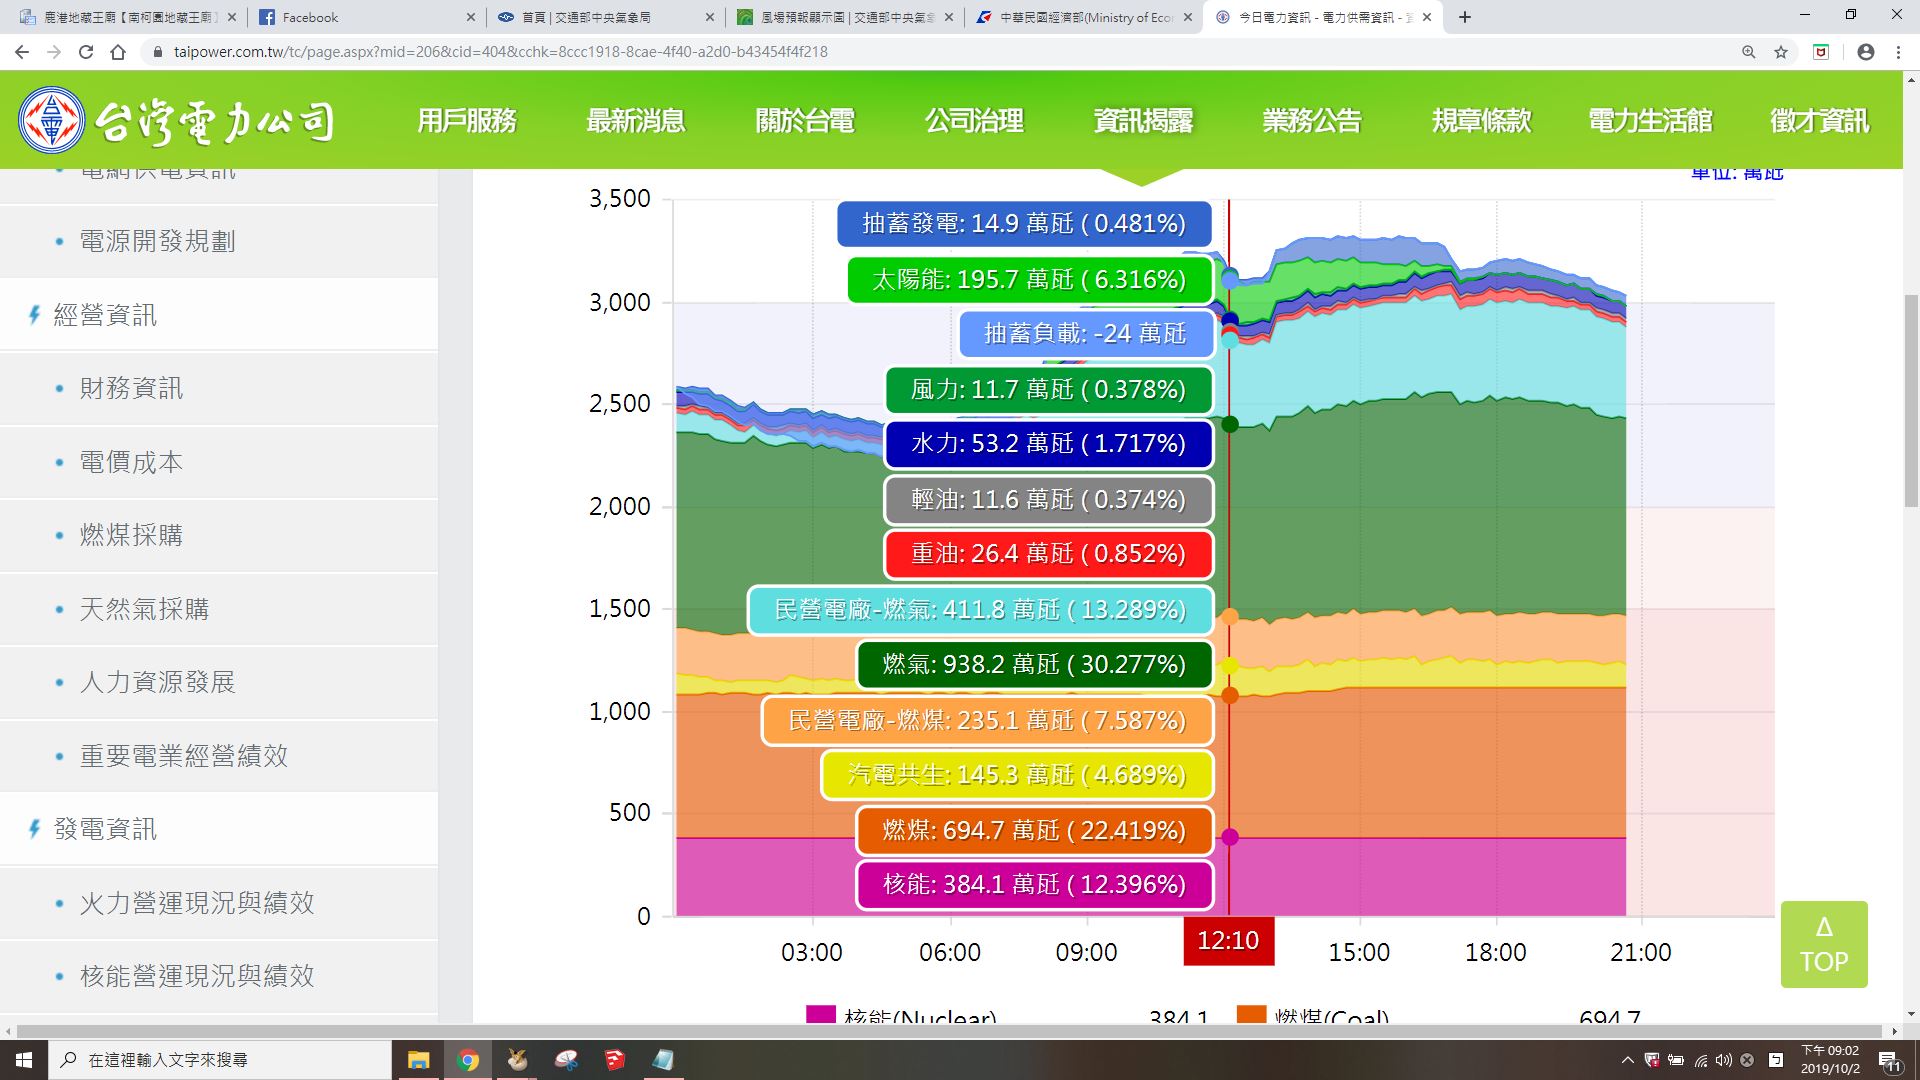Open 燃煤採購 sidebar link
Image resolution: width=1920 pixels, height=1080 pixels.
pyautogui.click(x=219, y=535)
